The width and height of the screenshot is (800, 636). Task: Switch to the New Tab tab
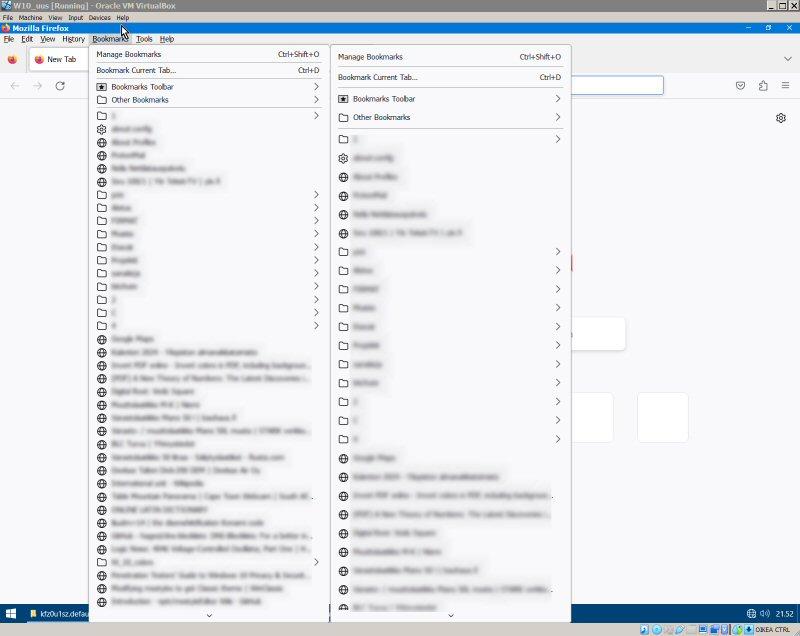(x=58, y=60)
